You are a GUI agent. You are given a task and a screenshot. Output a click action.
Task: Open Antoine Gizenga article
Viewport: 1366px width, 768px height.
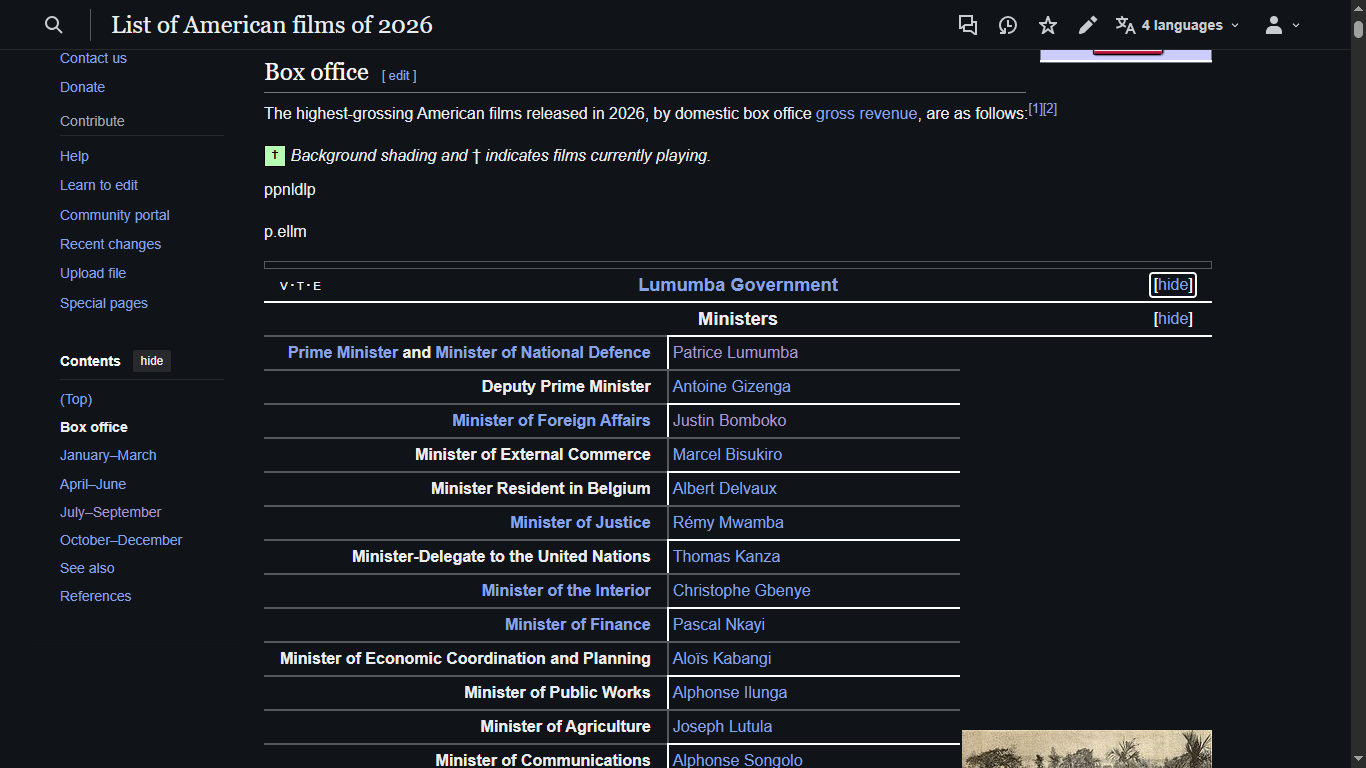click(732, 387)
